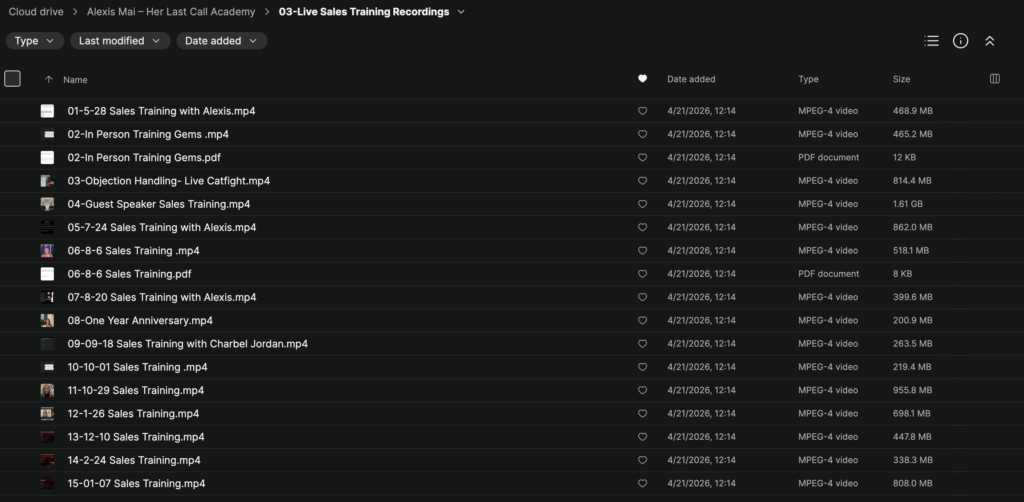Sort by the Size column header
Screen dimensions: 1024x502
(901, 79)
